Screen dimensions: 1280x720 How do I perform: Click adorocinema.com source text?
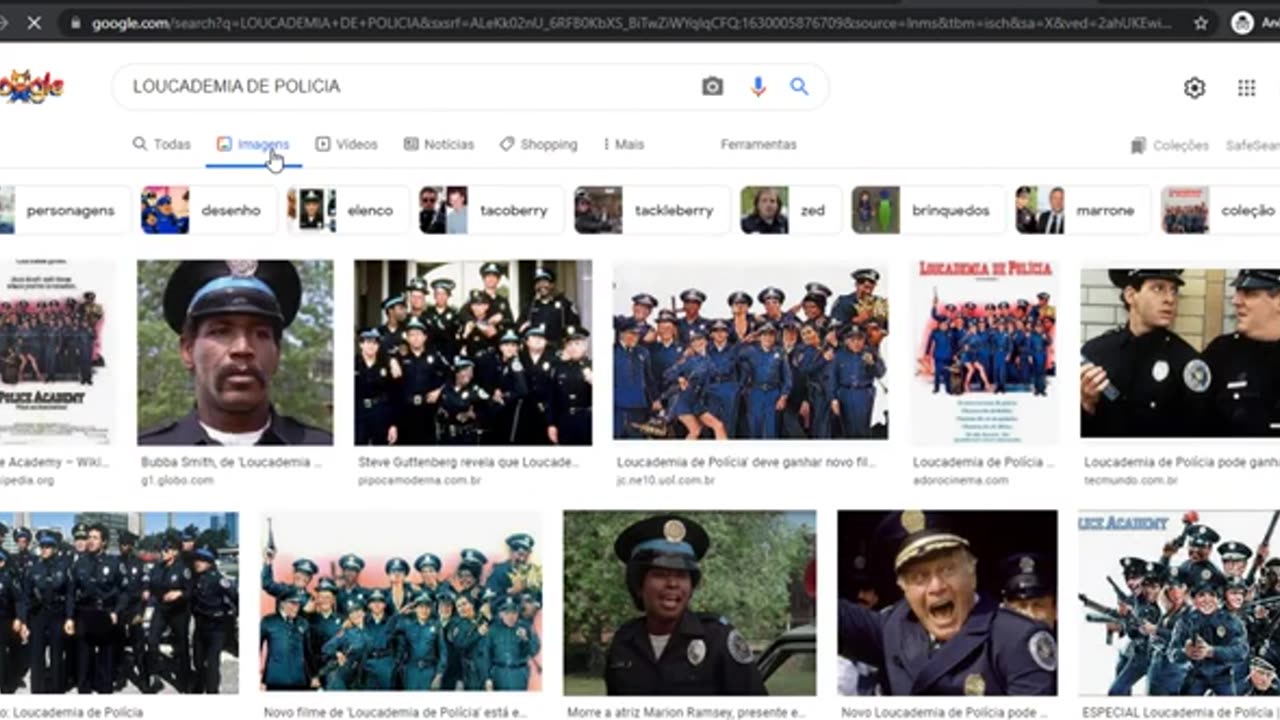coord(960,480)
